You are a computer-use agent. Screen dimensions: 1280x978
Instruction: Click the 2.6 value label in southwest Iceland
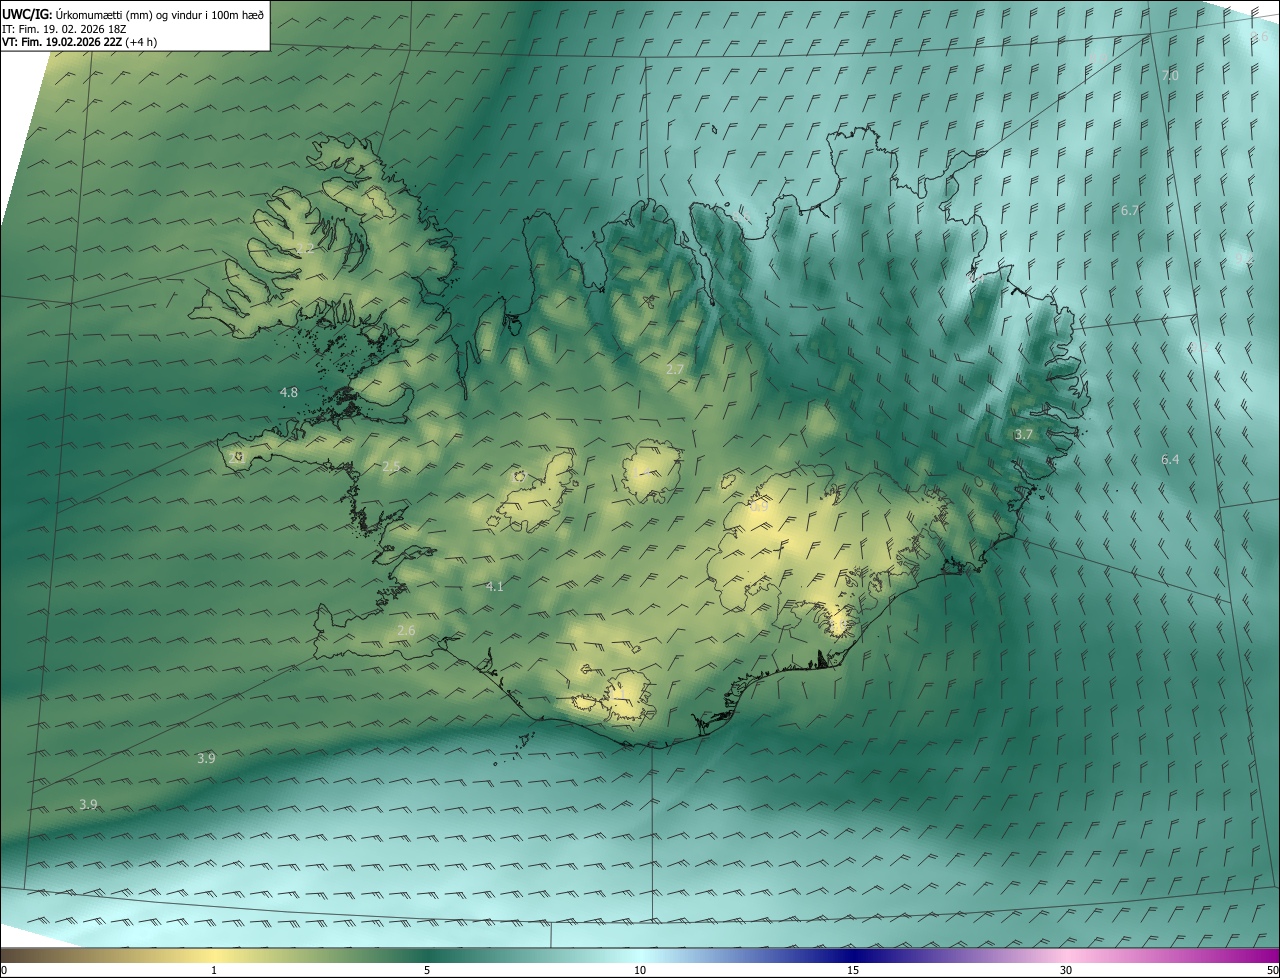[406, 631]
